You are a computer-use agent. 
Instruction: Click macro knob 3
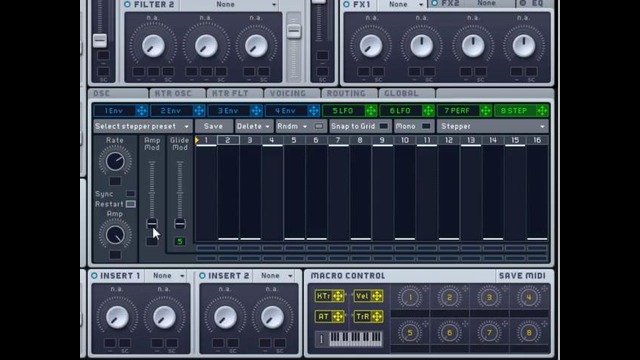click(489, 298)
